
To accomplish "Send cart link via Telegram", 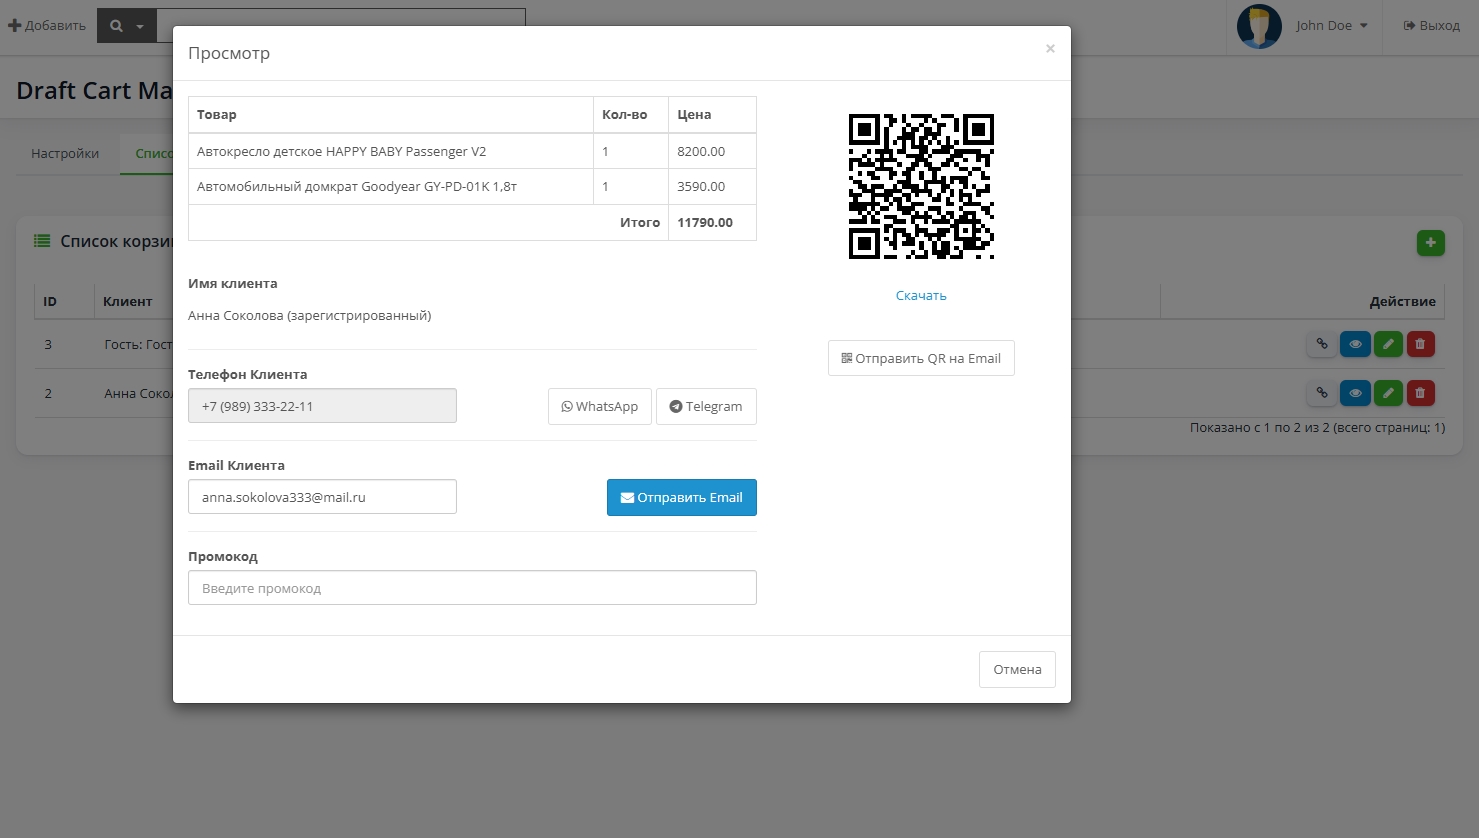I will click(x=706, y=407).
